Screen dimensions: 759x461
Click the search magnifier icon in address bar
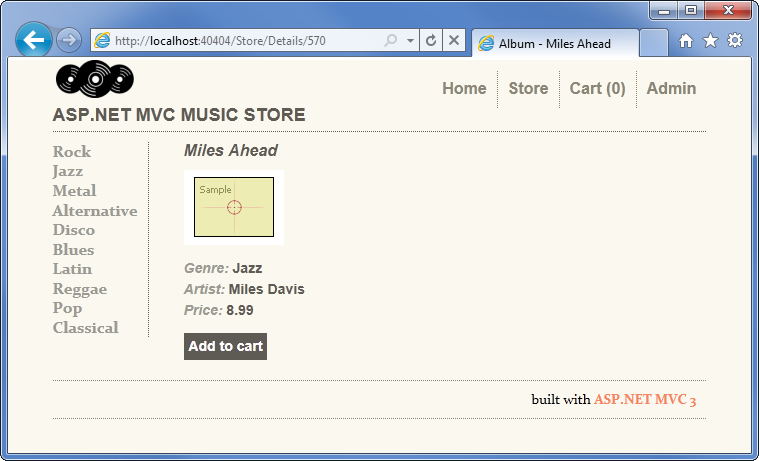pos(390,41)
